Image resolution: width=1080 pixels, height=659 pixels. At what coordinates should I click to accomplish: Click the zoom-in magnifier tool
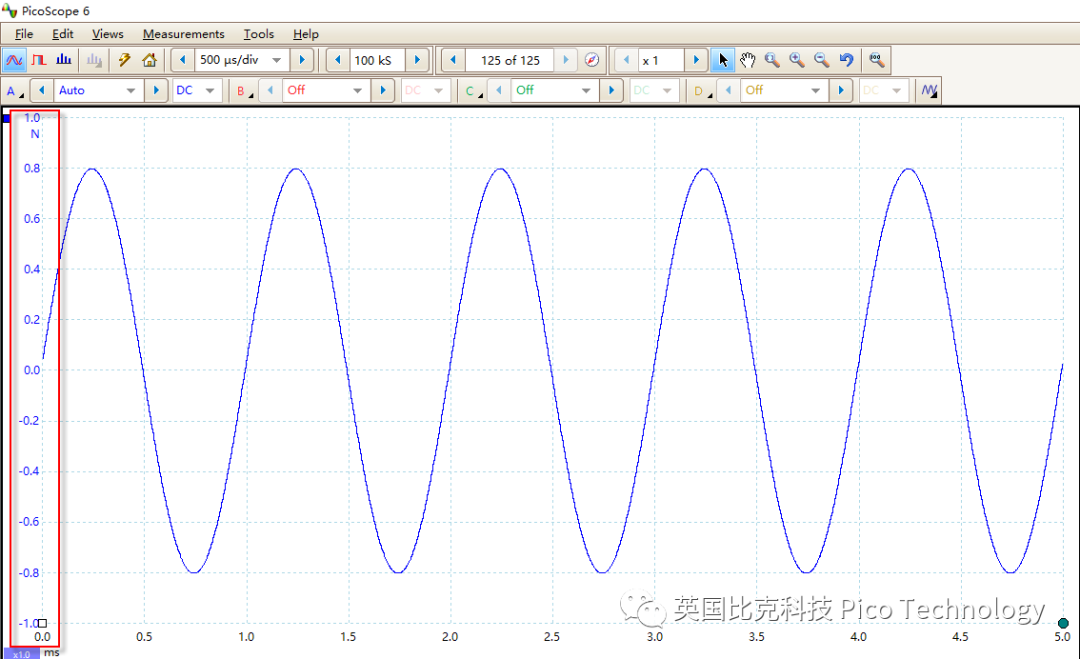(x=797, y=60)
